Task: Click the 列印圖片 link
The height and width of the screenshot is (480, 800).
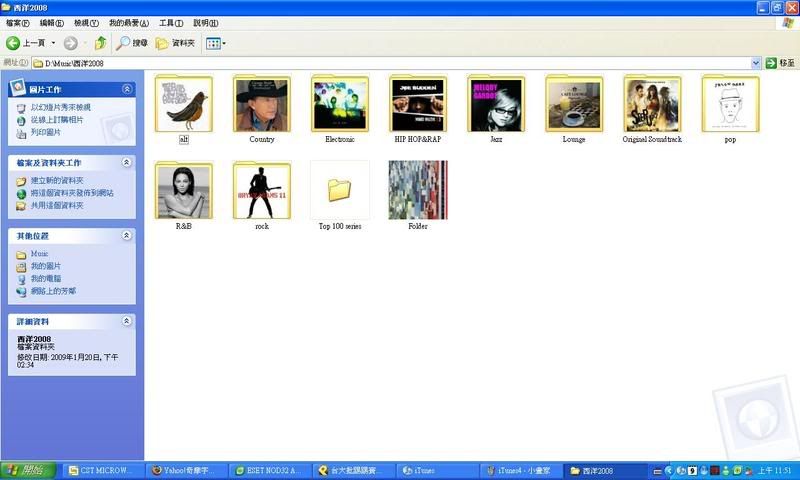Action: (x=45, y=132)
